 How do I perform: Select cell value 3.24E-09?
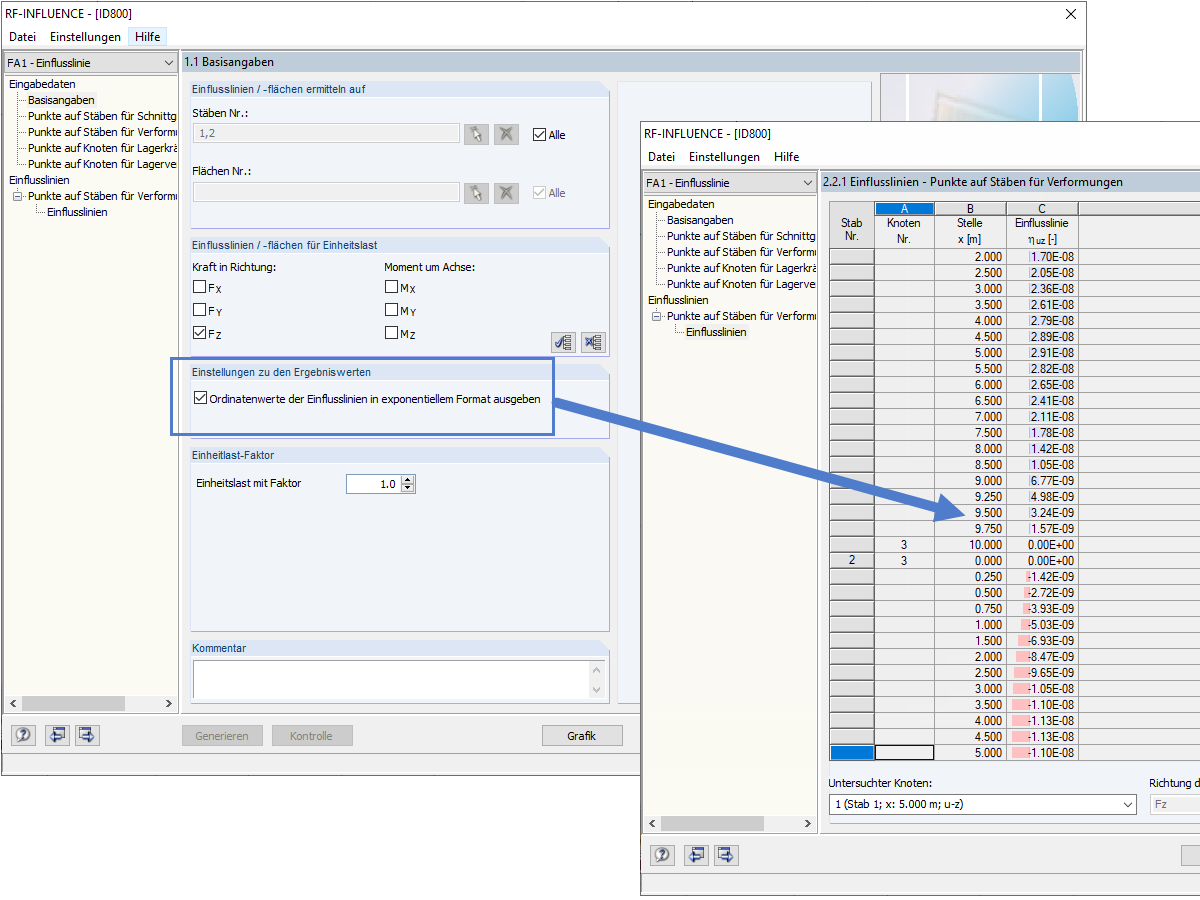coord(1042,513)
